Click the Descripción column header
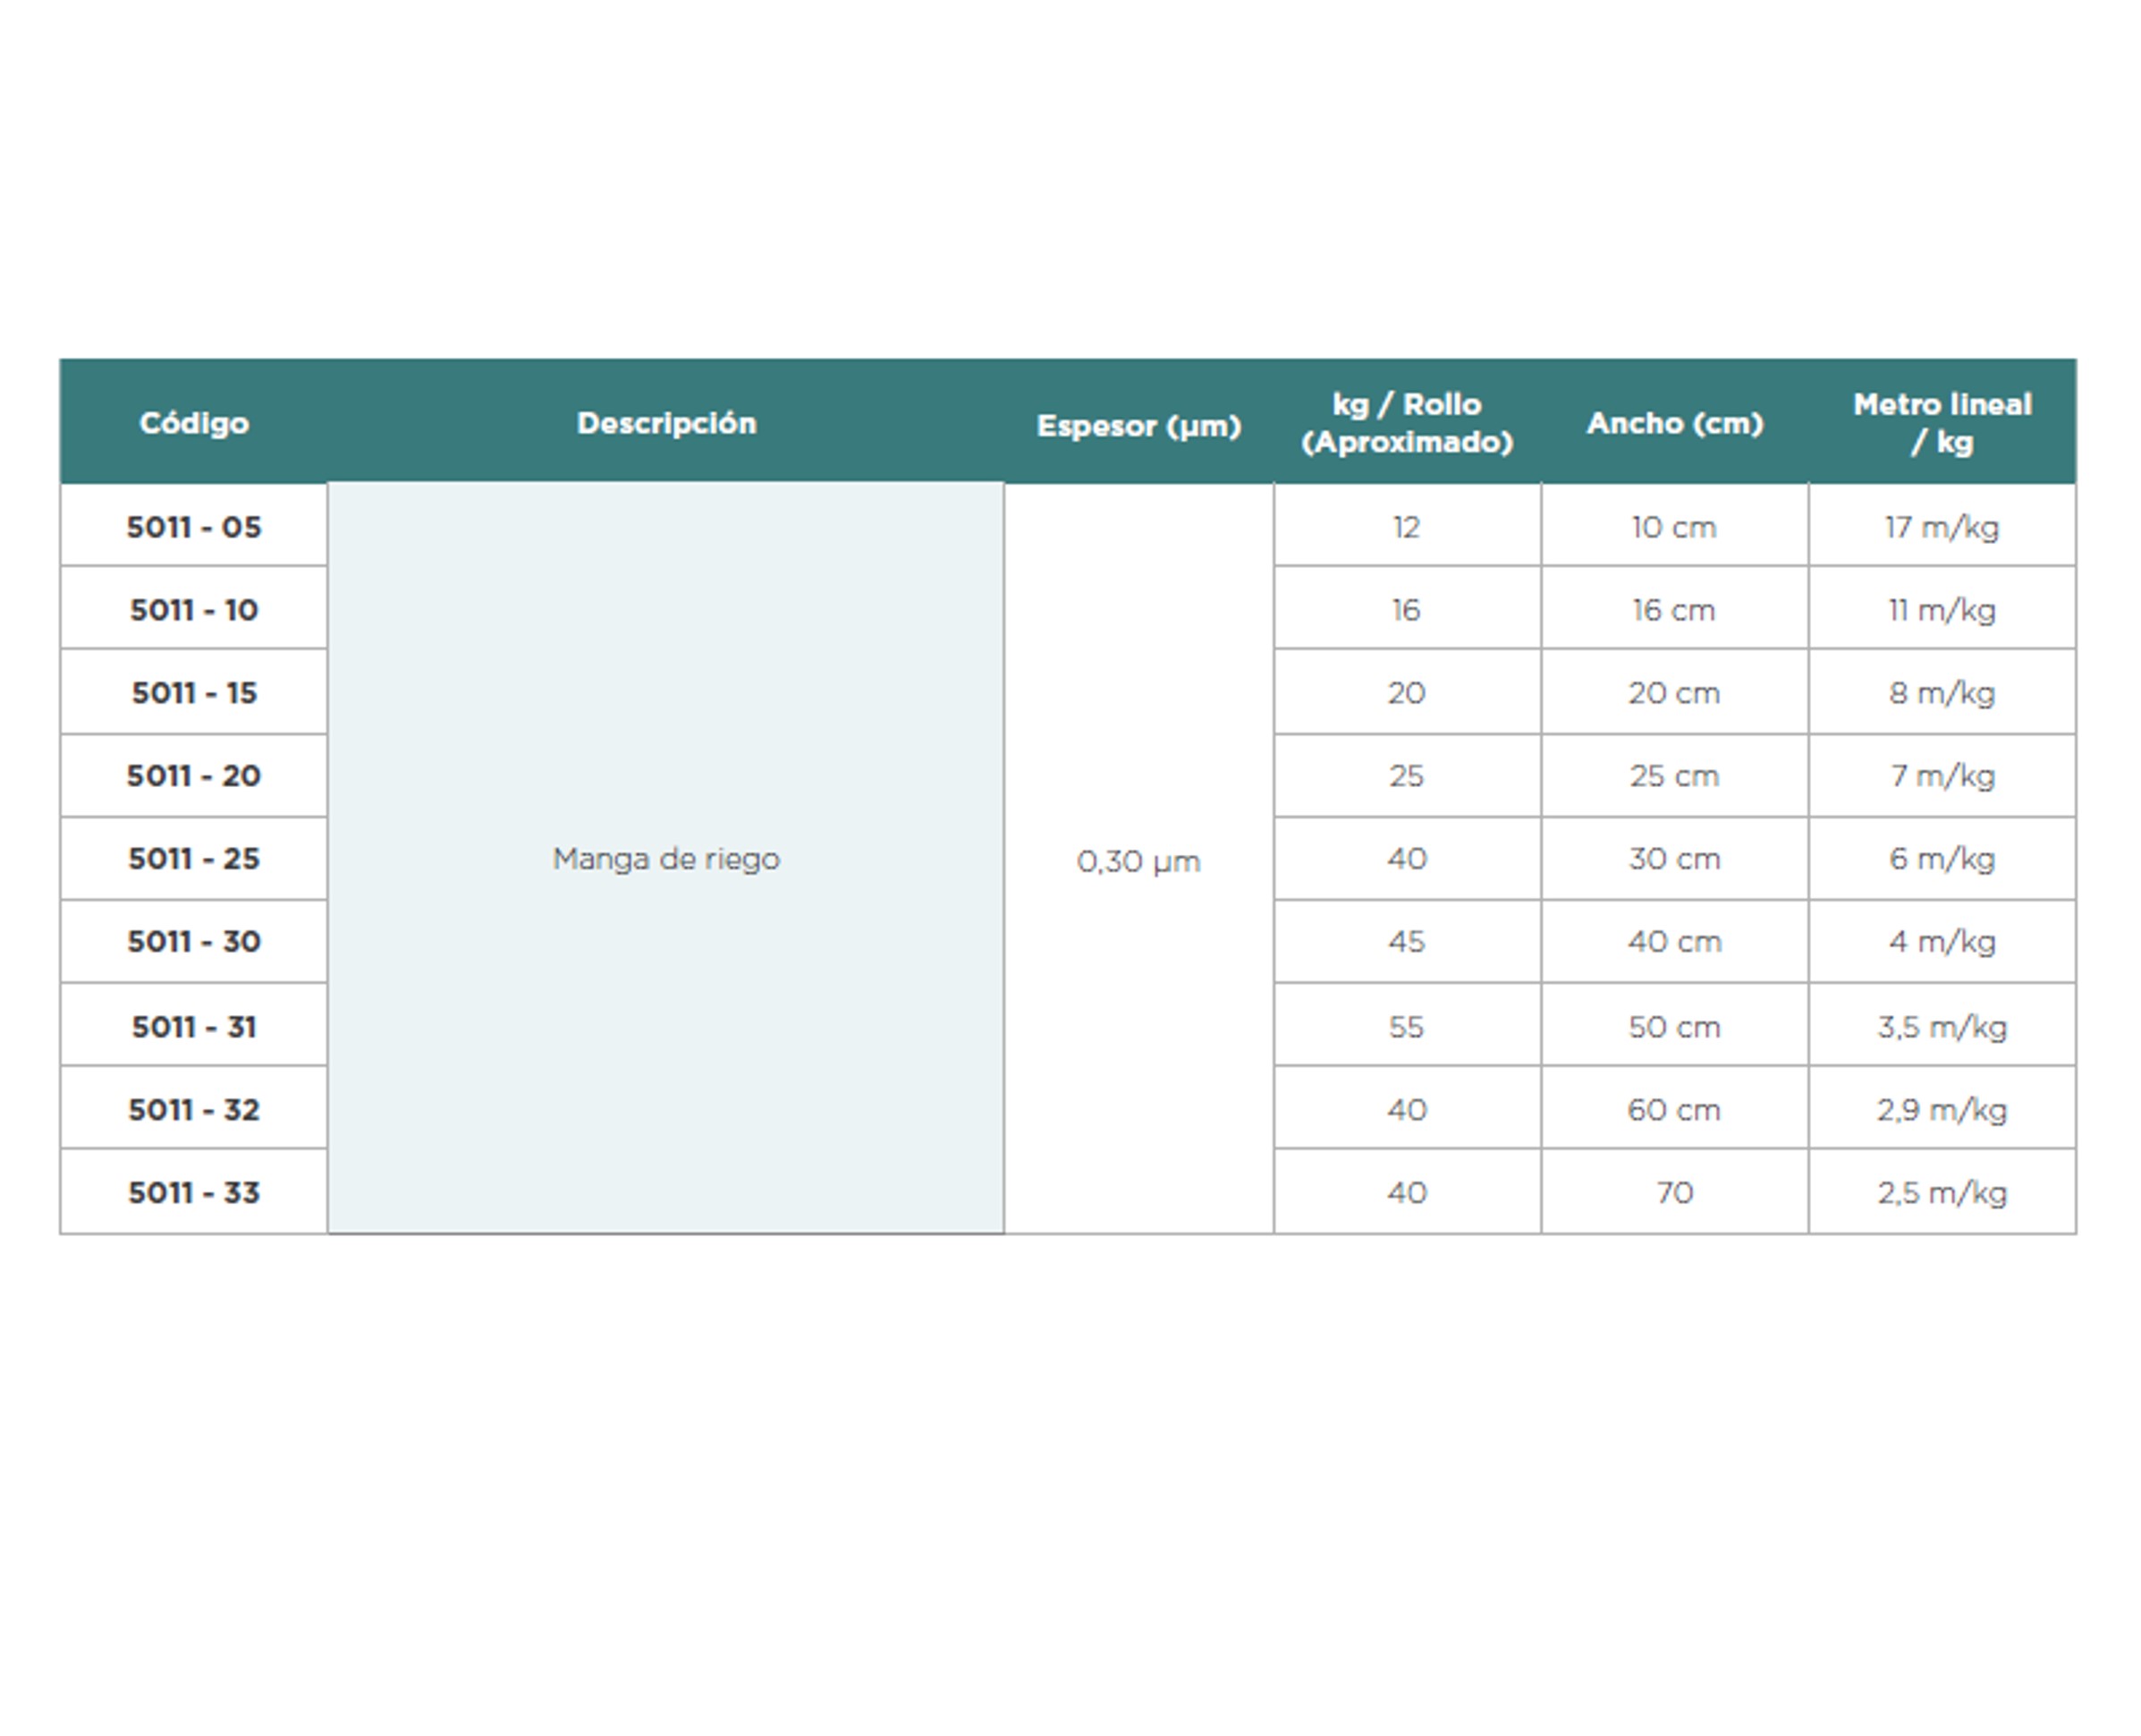Viewport: 2141px width, 1736px height. click(x=666, y=423)
